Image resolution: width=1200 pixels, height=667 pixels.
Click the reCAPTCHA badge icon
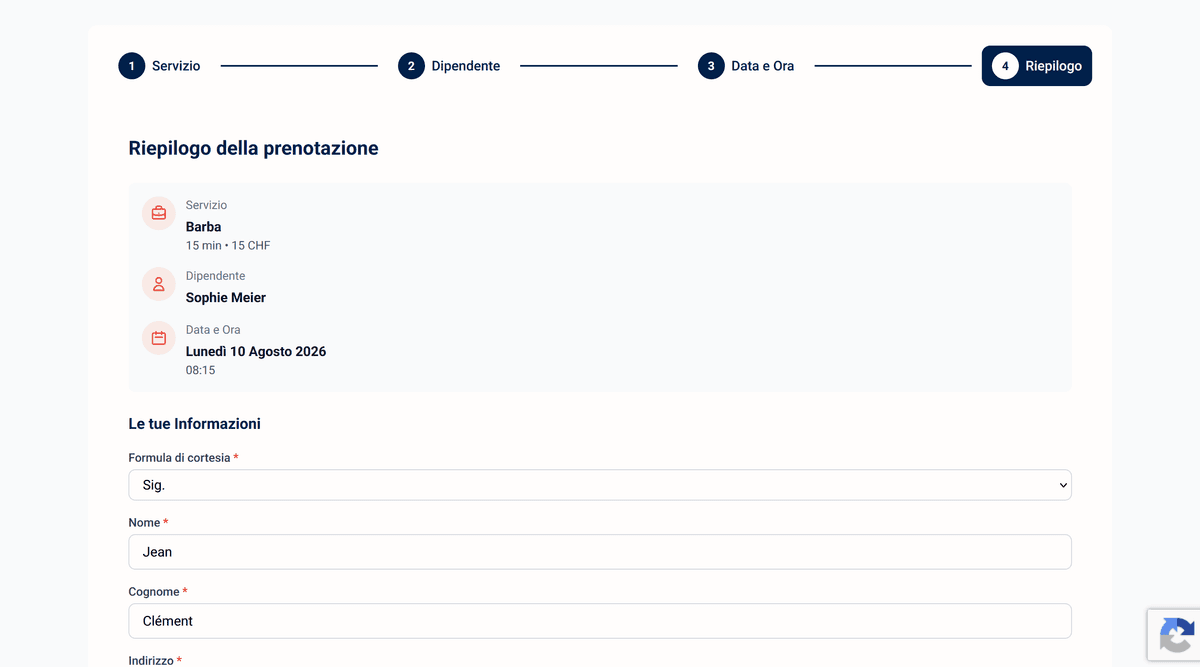coord(1176,635)
